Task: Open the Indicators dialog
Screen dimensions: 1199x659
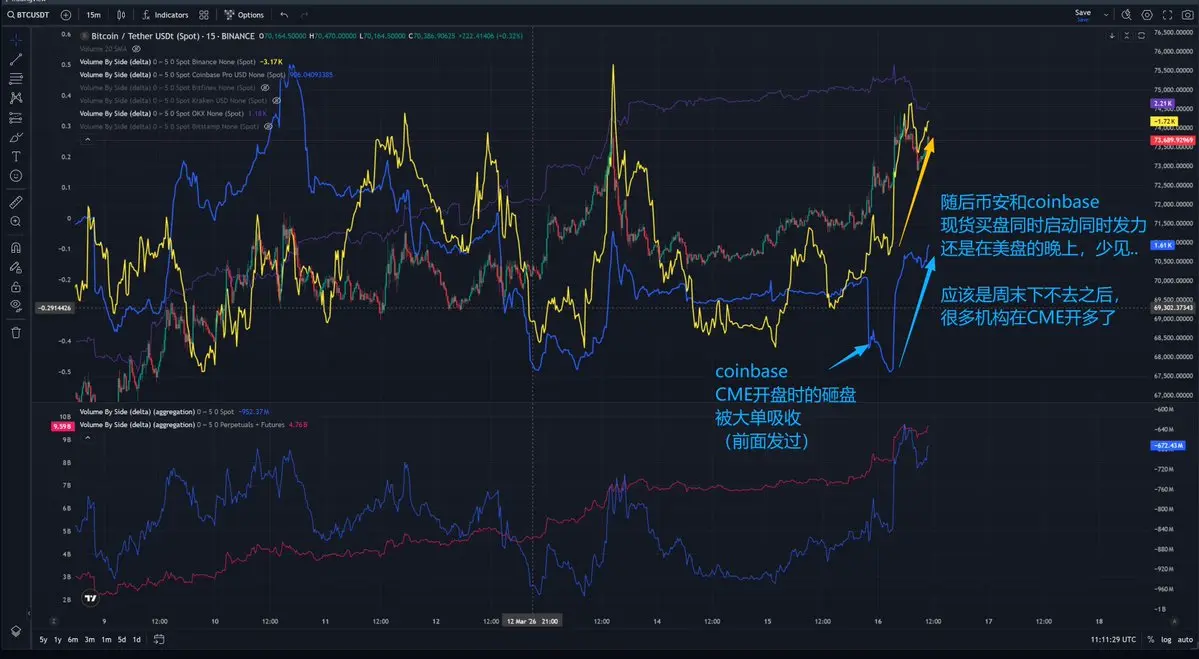Action: [x=165, y=15]
